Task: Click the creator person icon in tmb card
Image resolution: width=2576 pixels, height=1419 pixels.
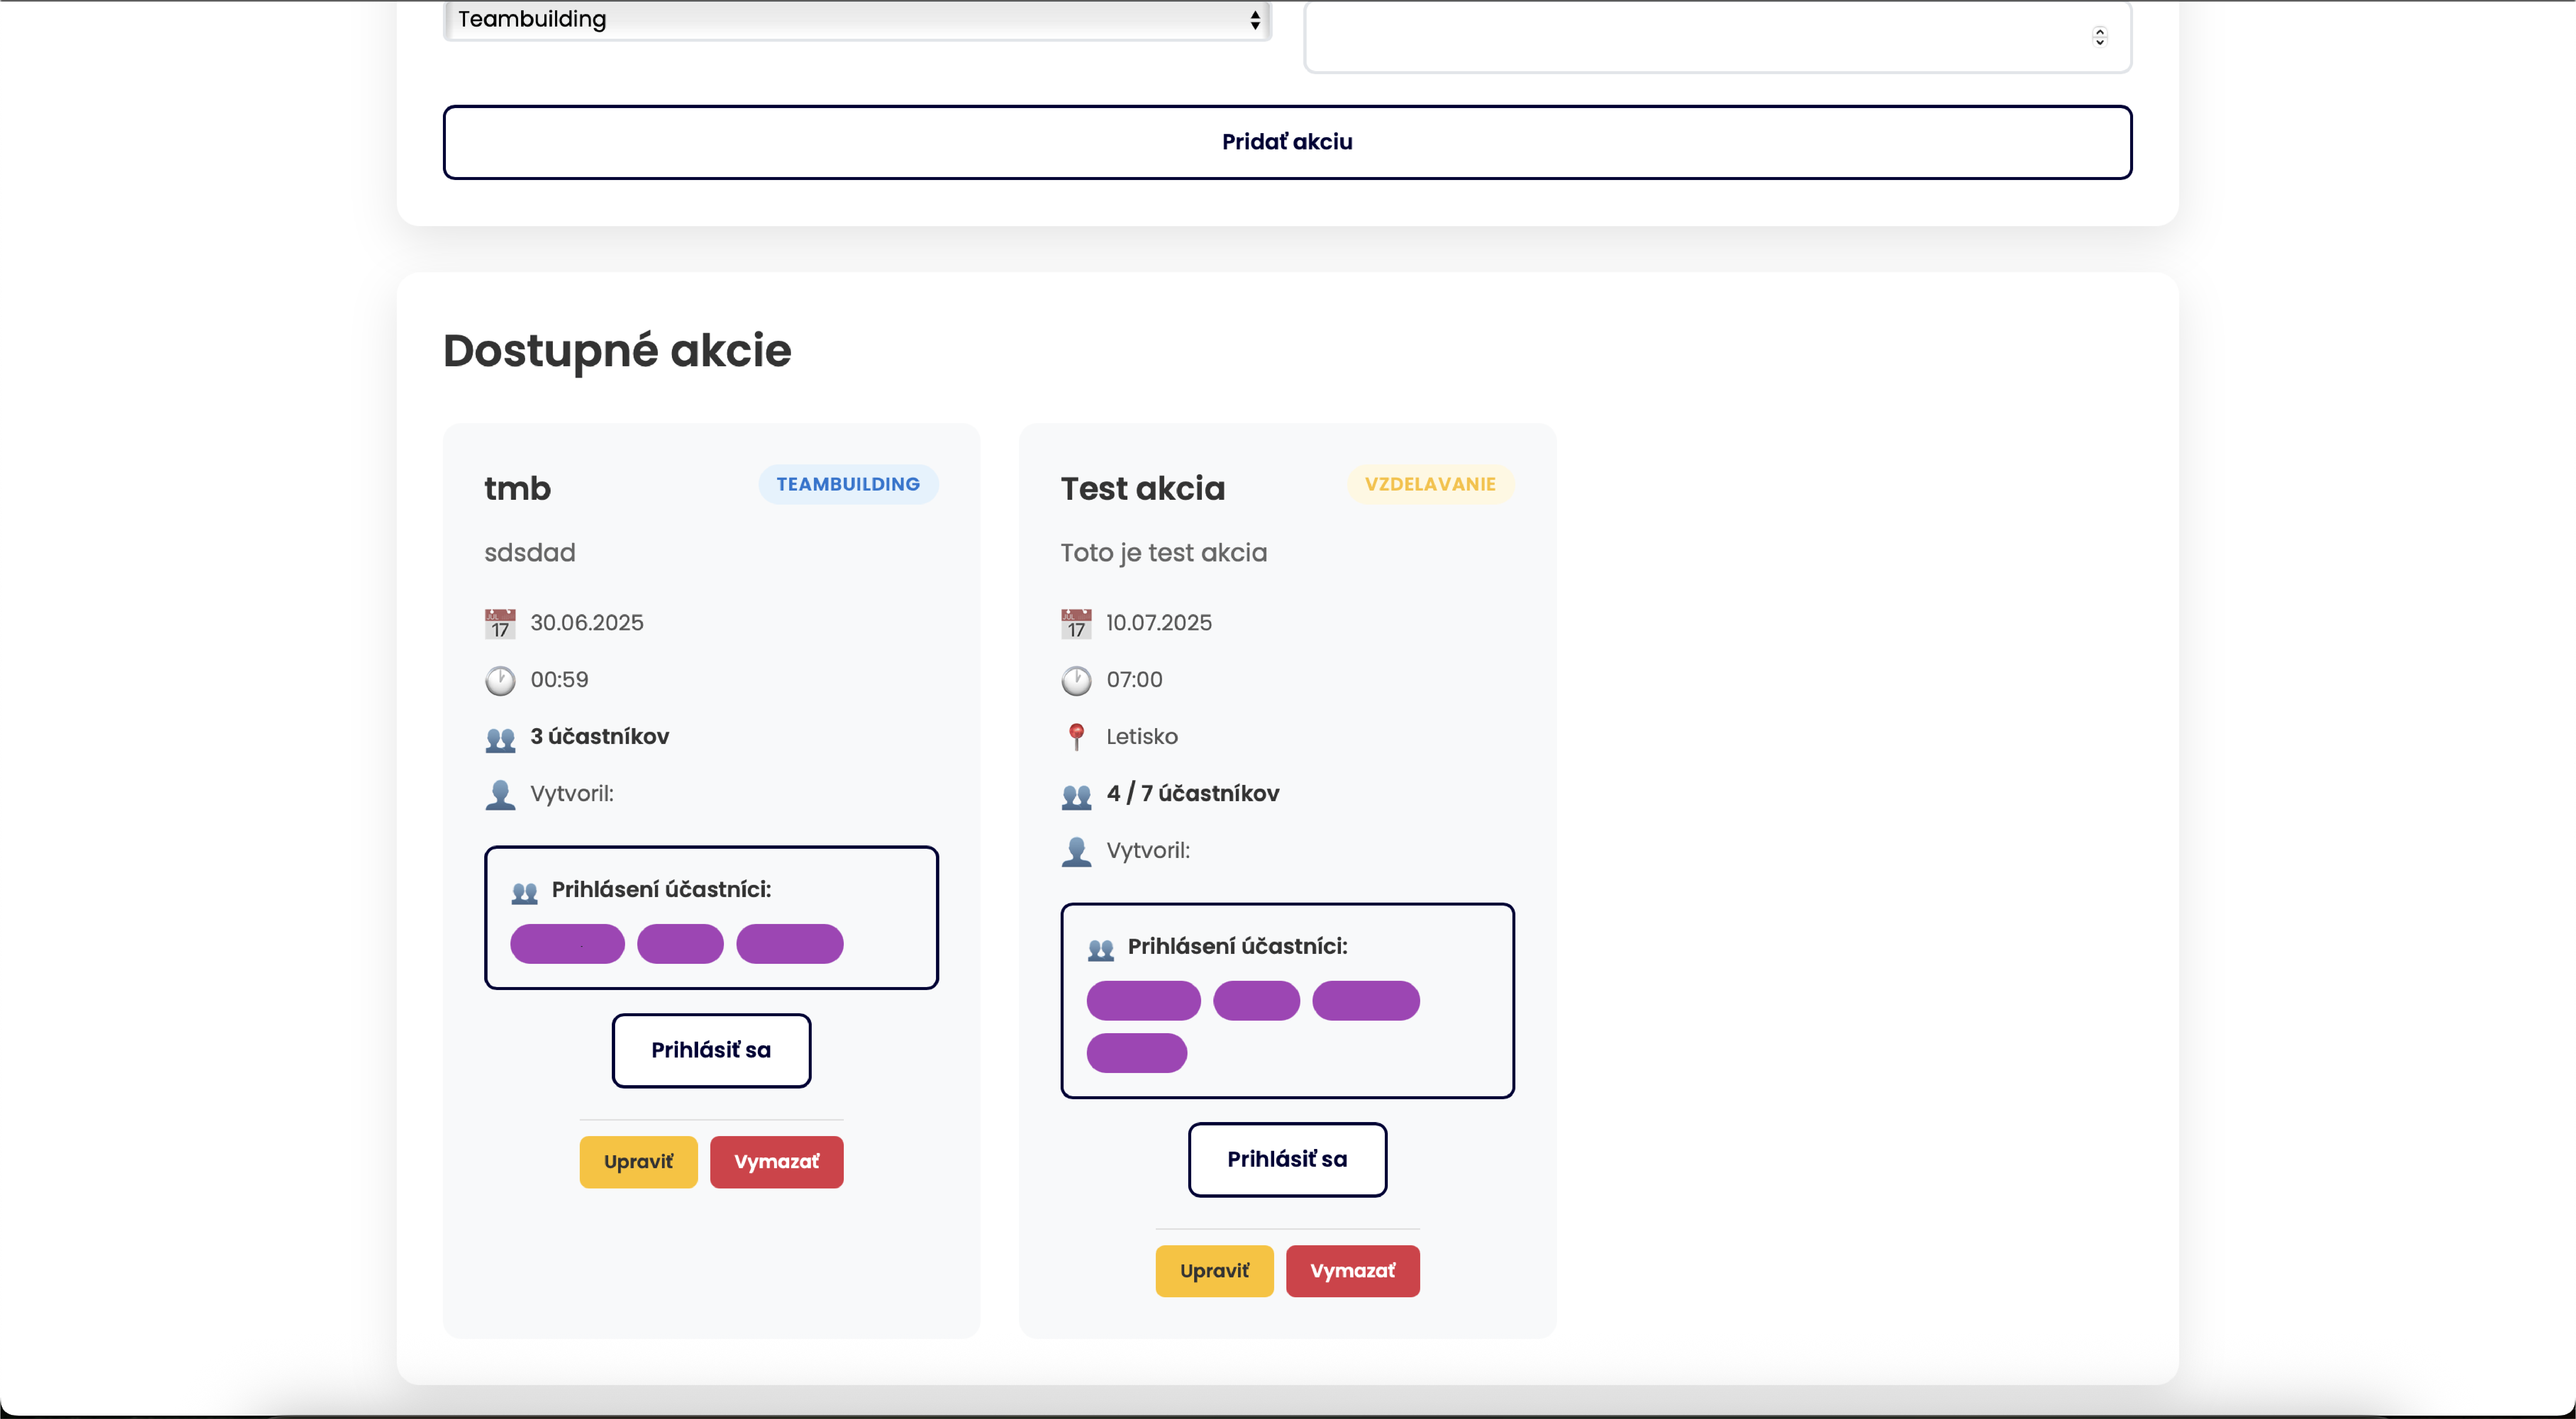Action: pos(500,794)
